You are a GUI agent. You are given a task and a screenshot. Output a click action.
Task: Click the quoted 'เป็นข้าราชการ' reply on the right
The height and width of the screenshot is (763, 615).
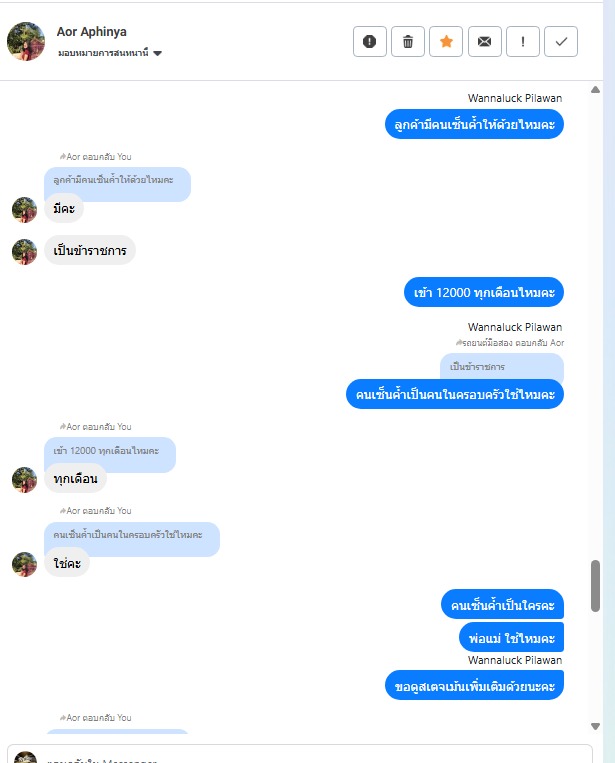(x=502, y=366)
